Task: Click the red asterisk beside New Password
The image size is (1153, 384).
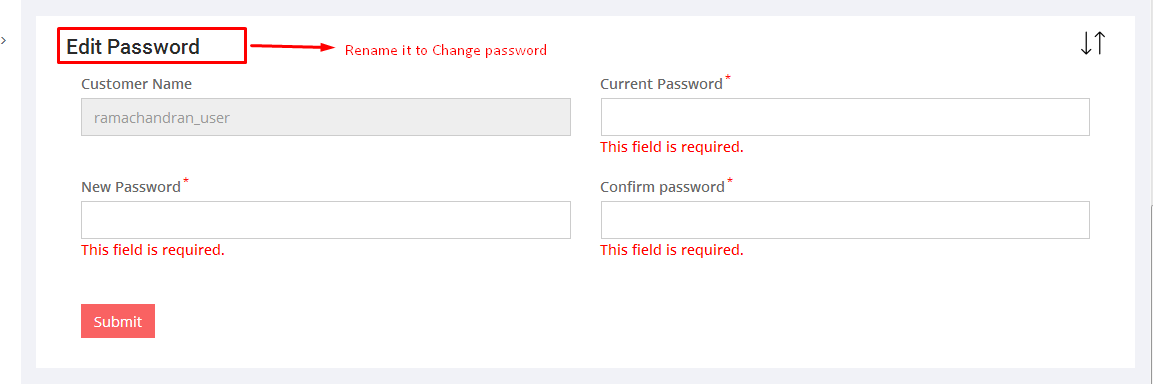Action: coord(186,181)
